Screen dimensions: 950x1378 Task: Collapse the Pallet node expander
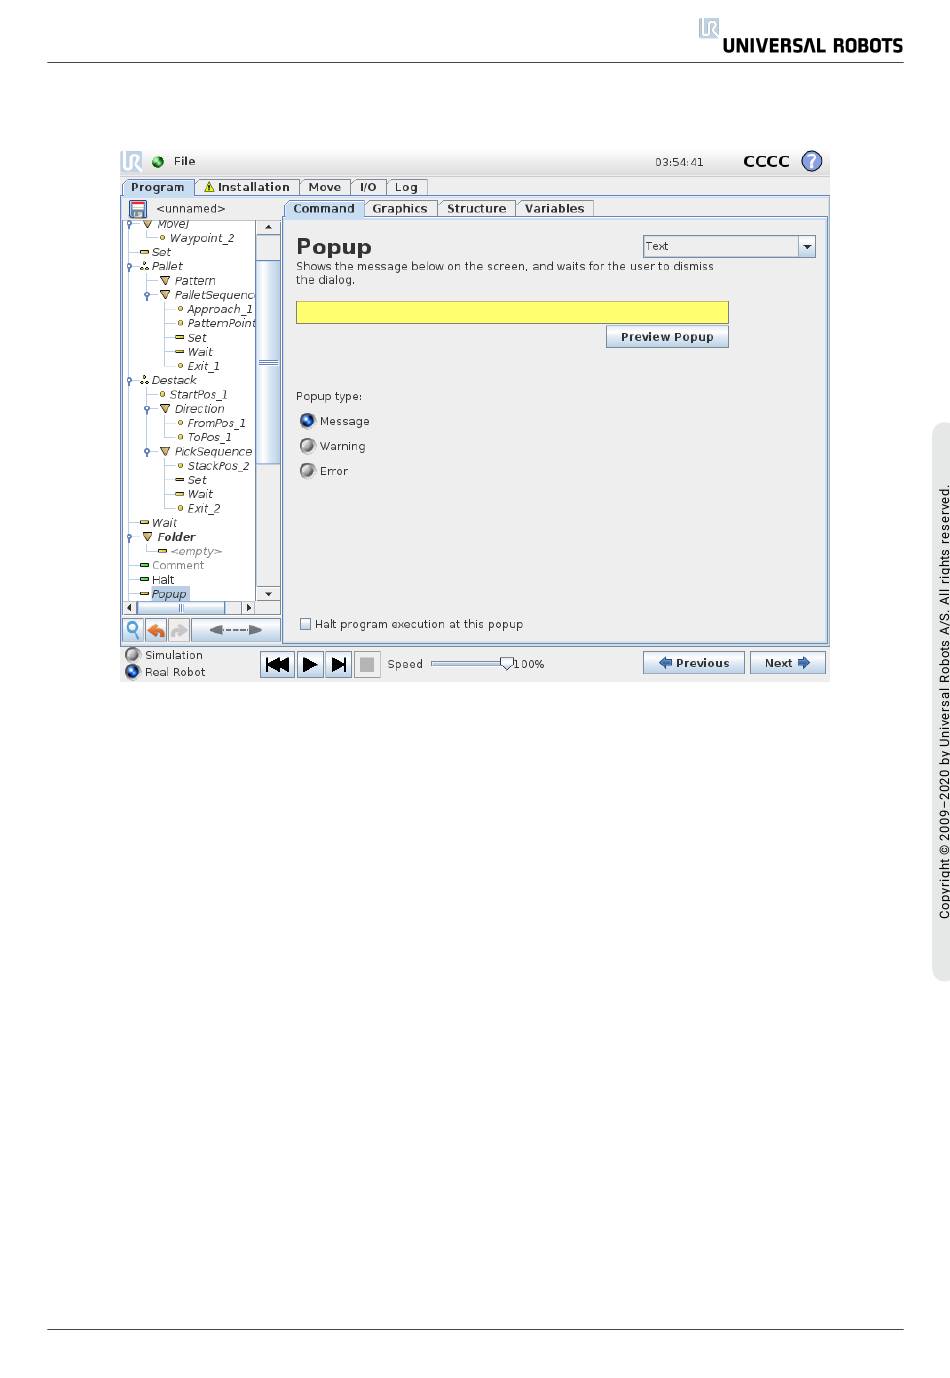(129, 267)
